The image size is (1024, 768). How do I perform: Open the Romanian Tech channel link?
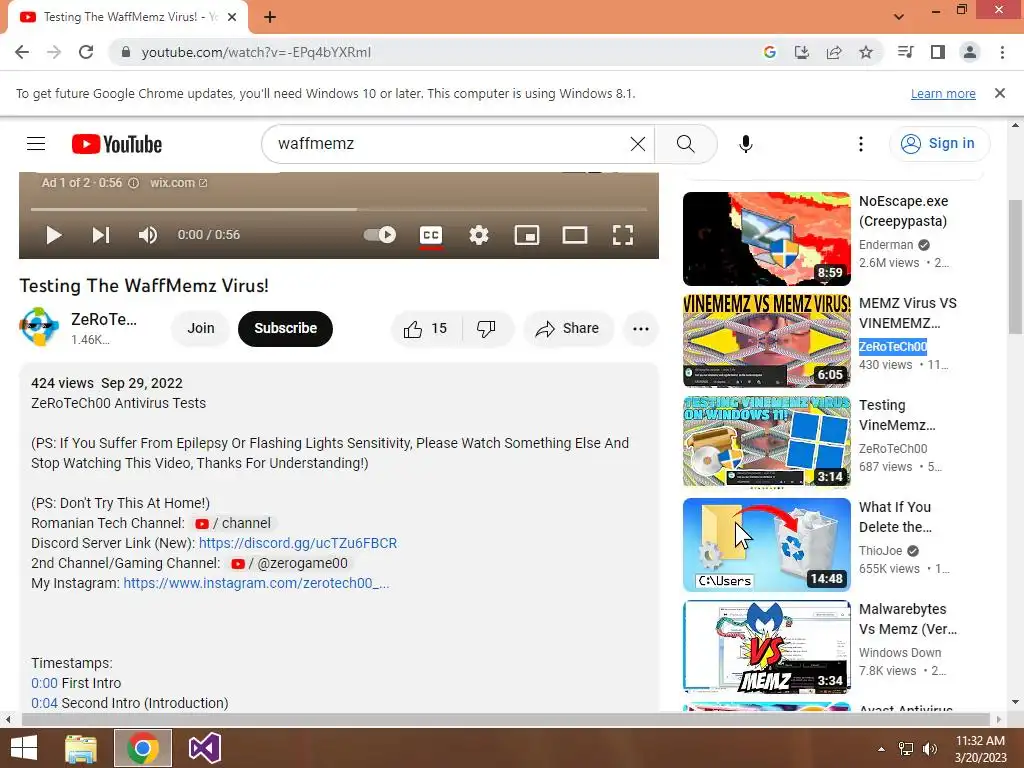coord(234,523)
